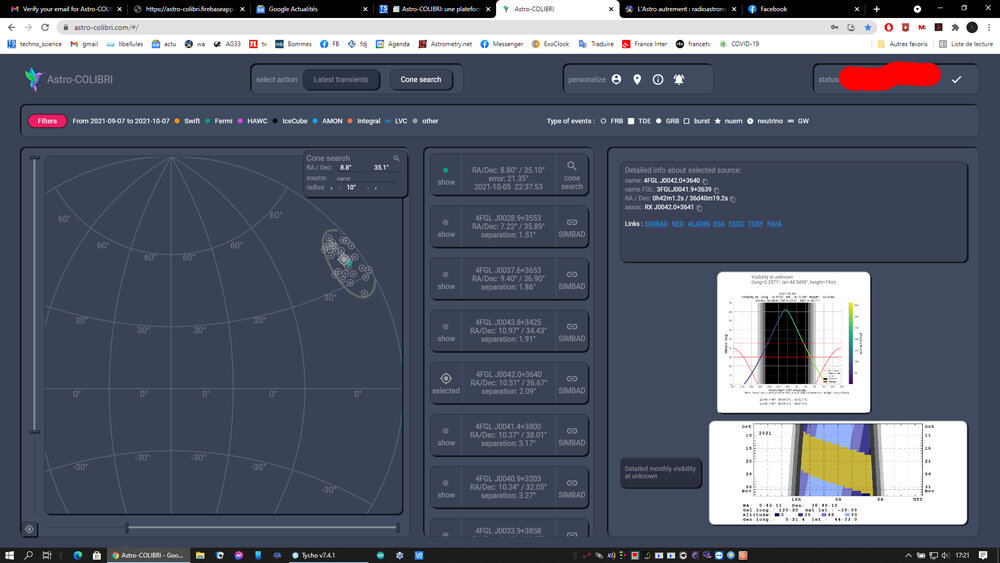The image size is (1000, 563).
Task: Open SIMBAD link for 4FGL J0037.6+3653
Action: click(x=571, y=279)
